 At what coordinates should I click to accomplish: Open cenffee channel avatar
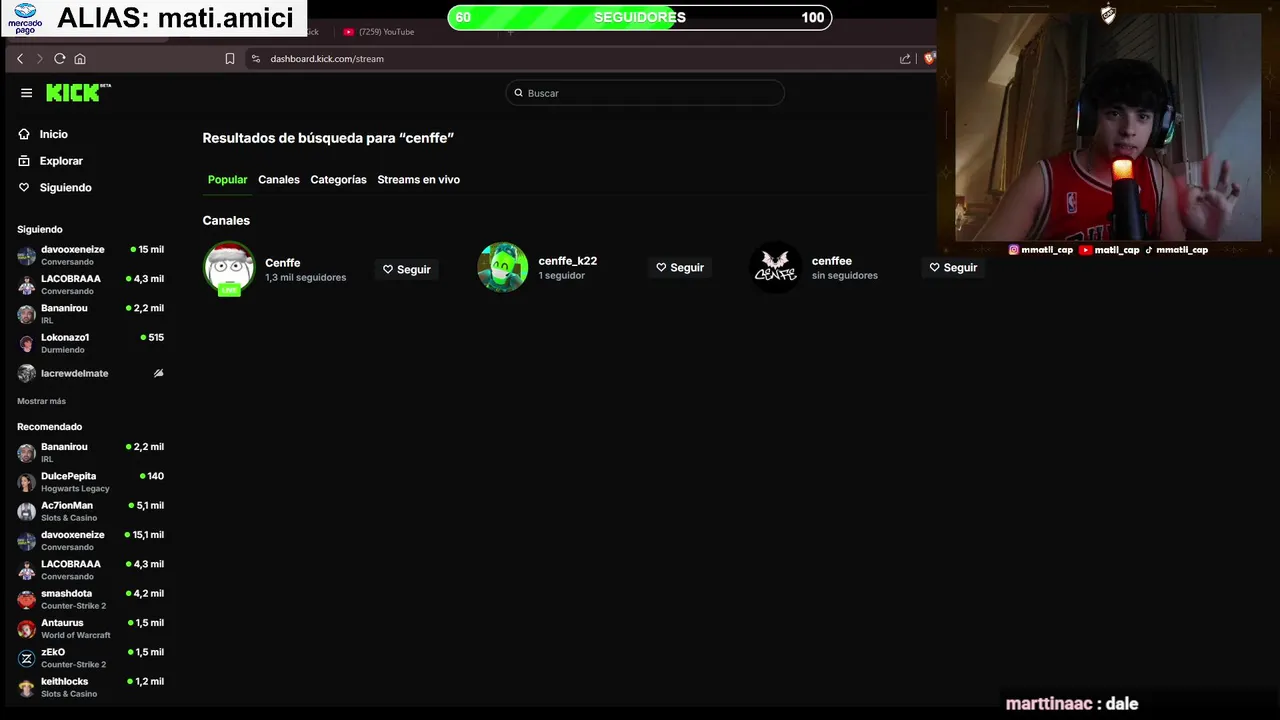pos(775,267)
